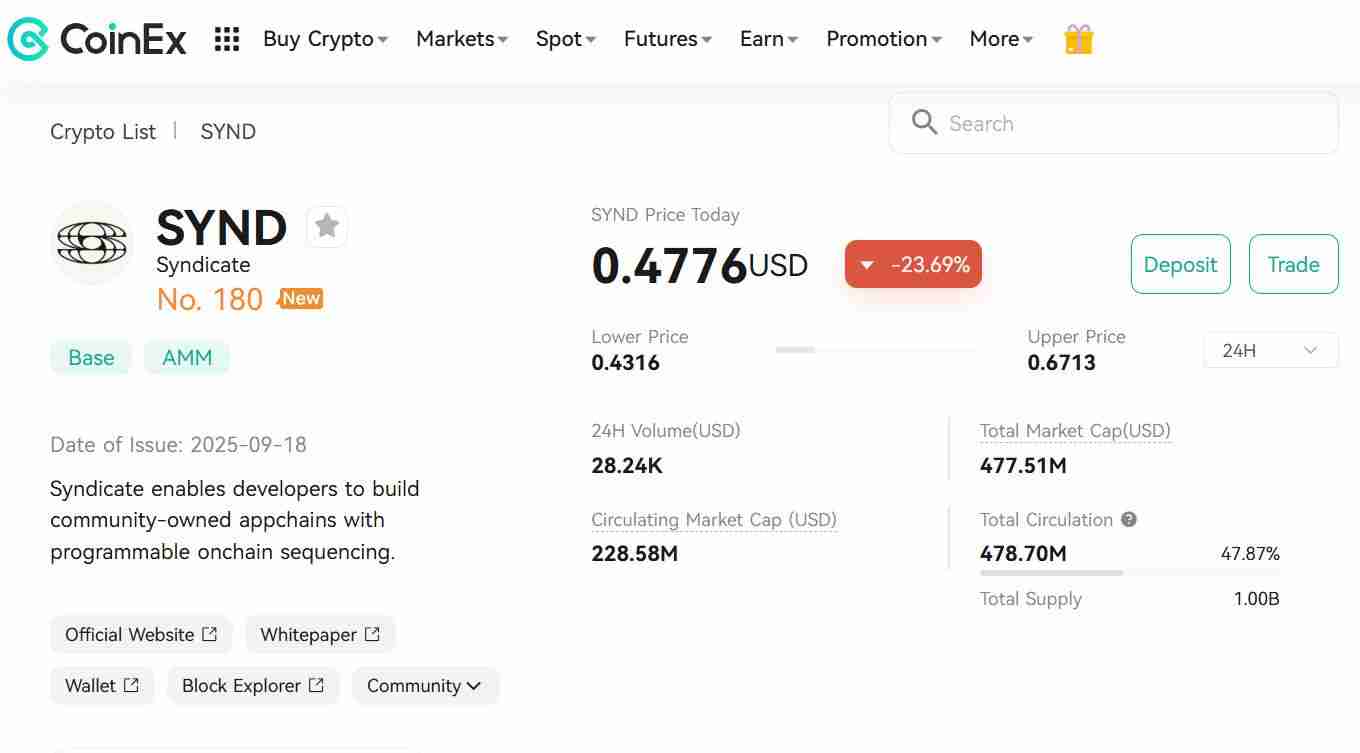Click the Deposit button

tap(1180, 264)
